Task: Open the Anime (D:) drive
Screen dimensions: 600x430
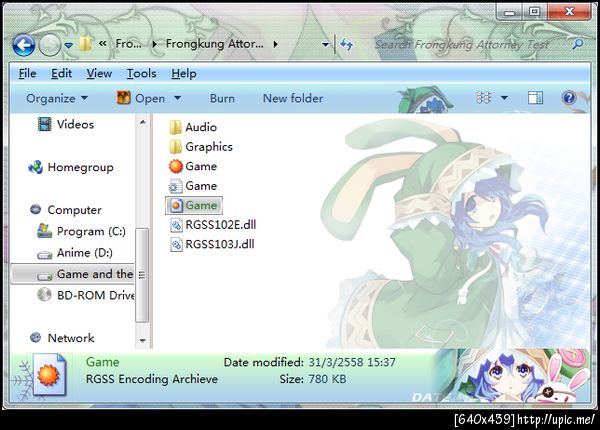Action: [85, 252]
